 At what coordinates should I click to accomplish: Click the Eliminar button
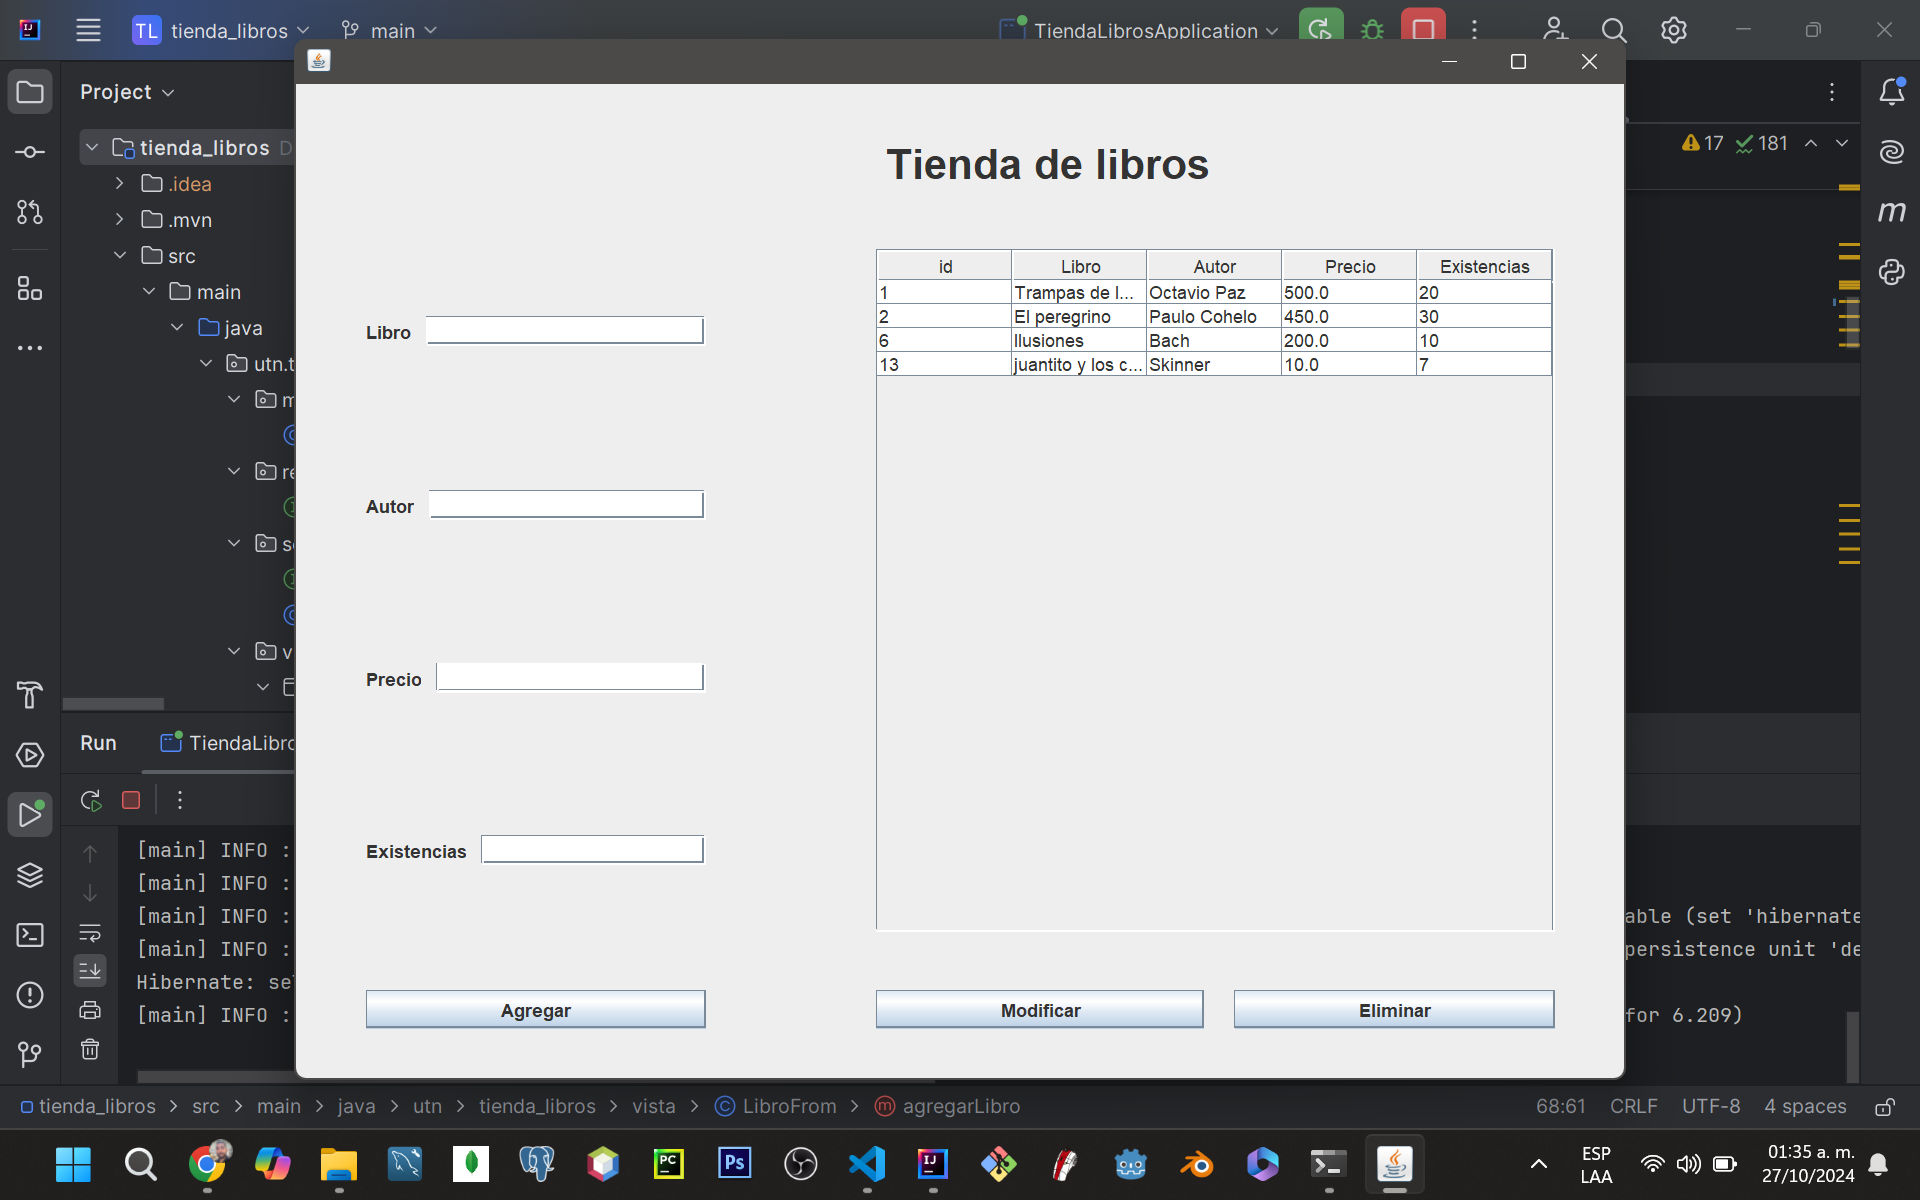pos(1393,1010)
